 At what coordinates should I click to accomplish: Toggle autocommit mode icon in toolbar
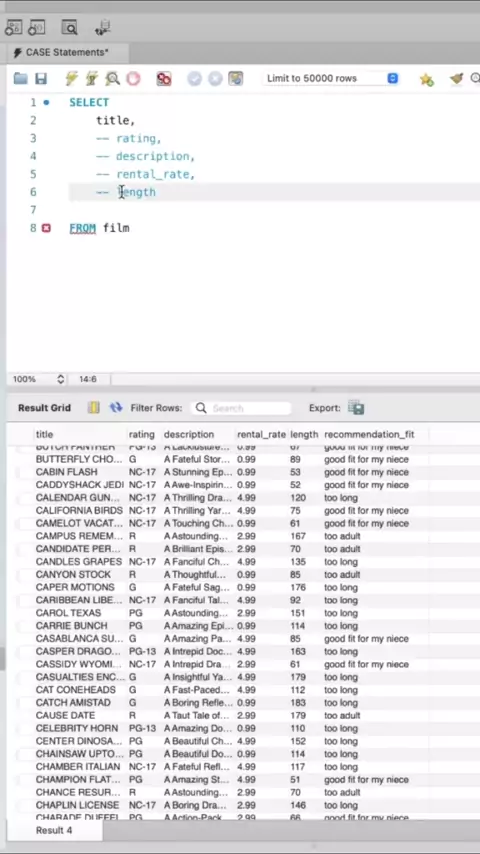click(x=235, y=78)
